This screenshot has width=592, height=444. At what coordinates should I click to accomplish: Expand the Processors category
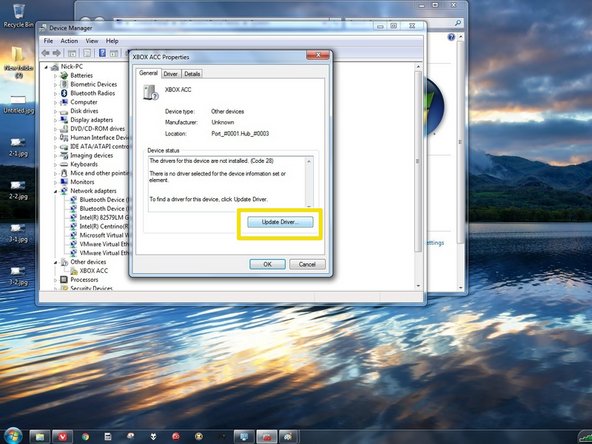click(56, 280)
